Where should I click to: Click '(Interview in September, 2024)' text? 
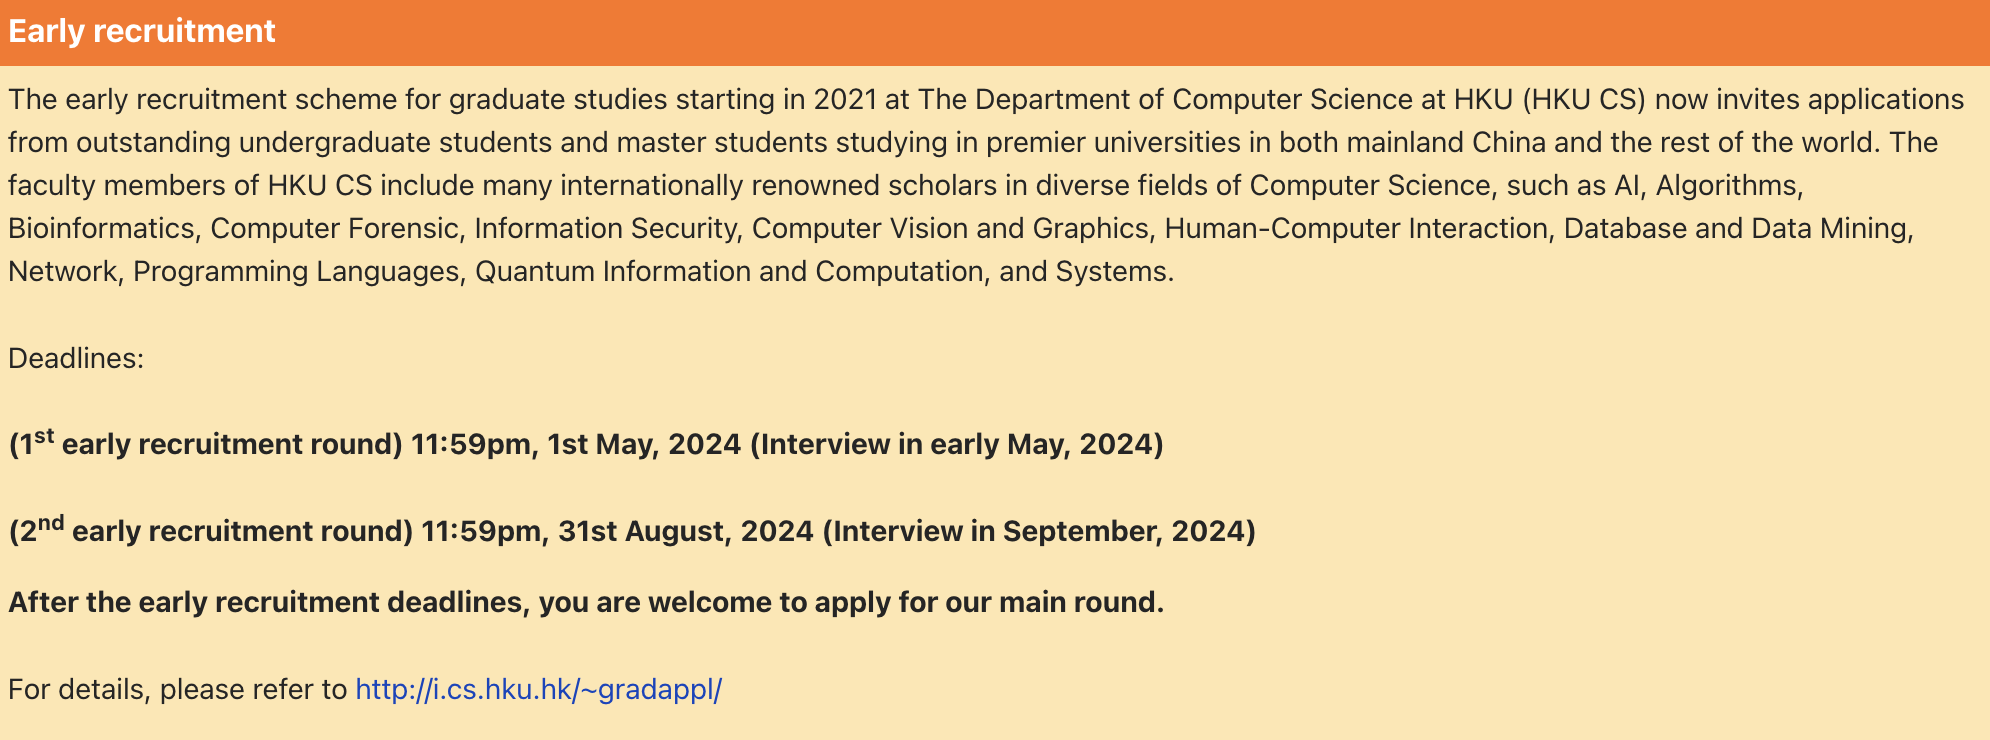(x=1039, y=531)
